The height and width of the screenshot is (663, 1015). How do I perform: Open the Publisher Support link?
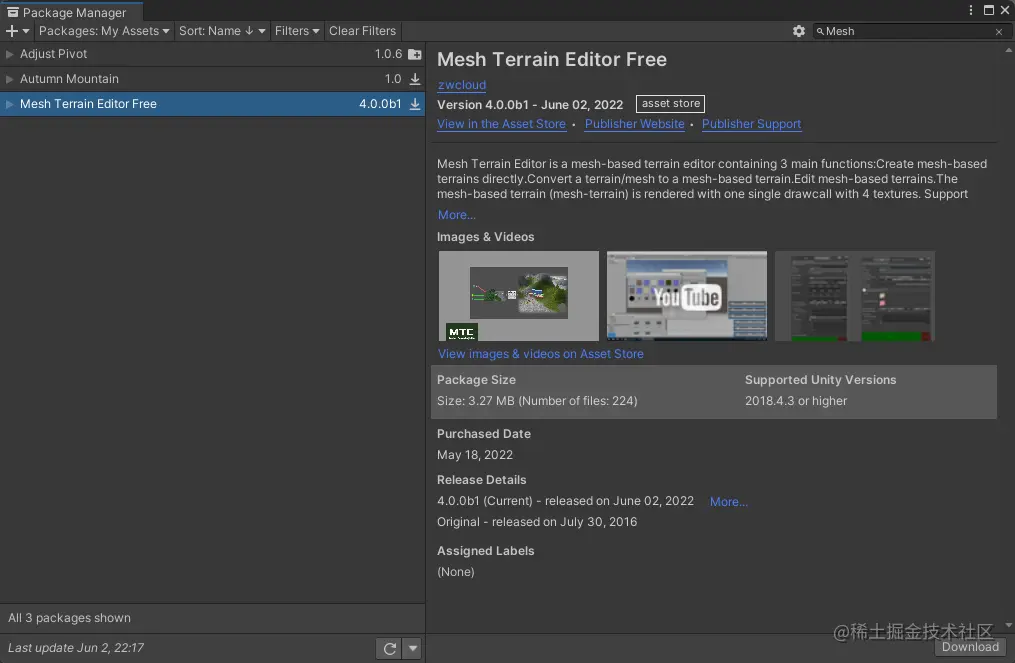click(x=751, y=124)
